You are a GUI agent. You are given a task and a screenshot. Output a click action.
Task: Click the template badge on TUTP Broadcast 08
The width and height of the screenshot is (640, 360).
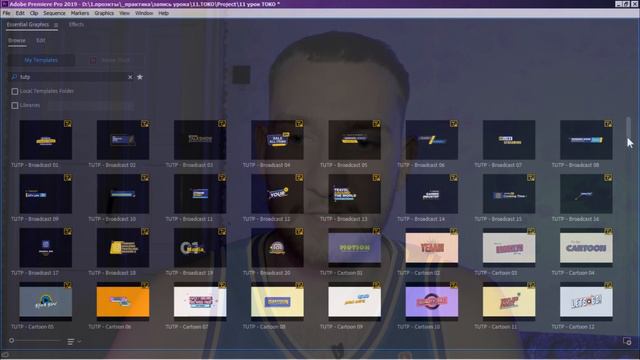608,124
